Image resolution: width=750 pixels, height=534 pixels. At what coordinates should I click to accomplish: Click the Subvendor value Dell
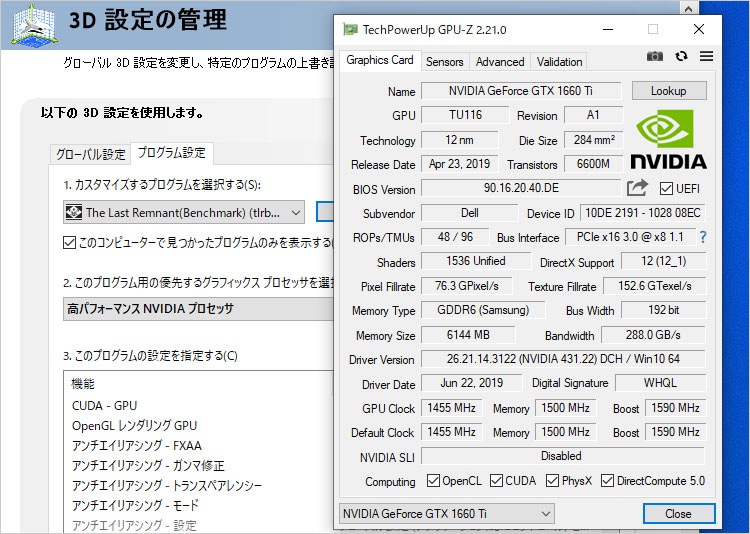(x=469, y=213)
